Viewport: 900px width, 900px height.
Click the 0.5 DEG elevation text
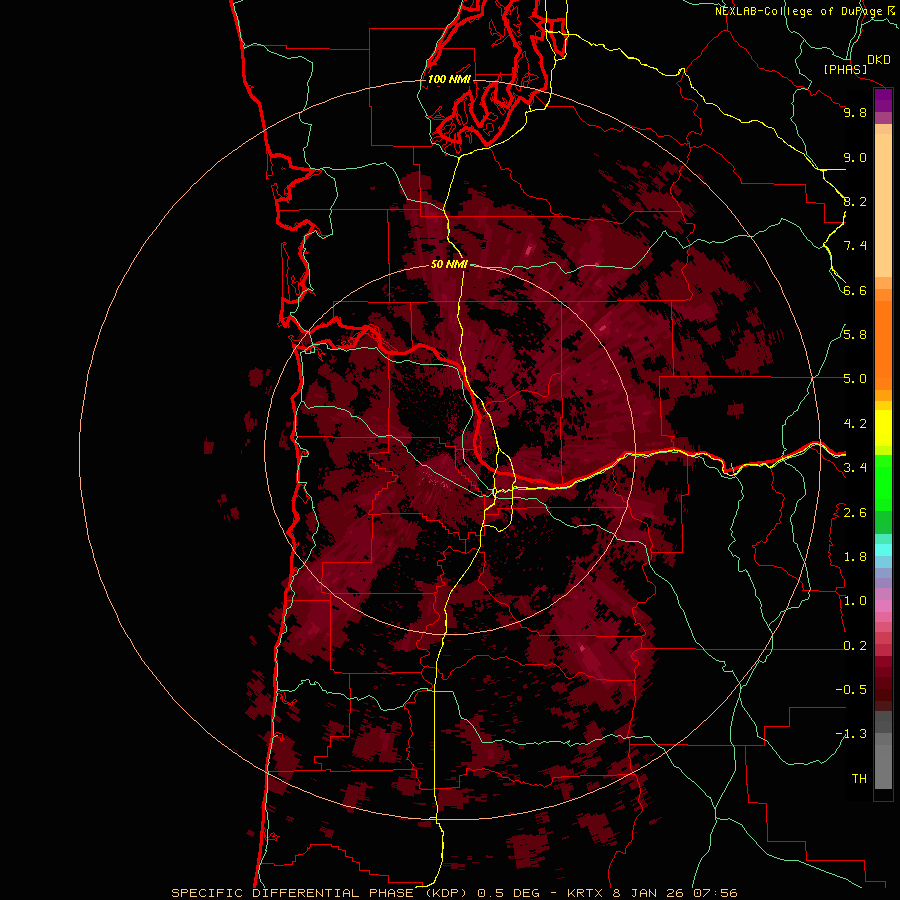click(x=508, y=893)
